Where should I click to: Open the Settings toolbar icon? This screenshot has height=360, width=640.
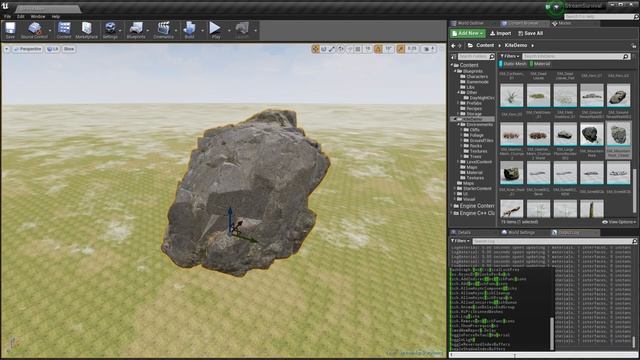(x=110, y=30)
